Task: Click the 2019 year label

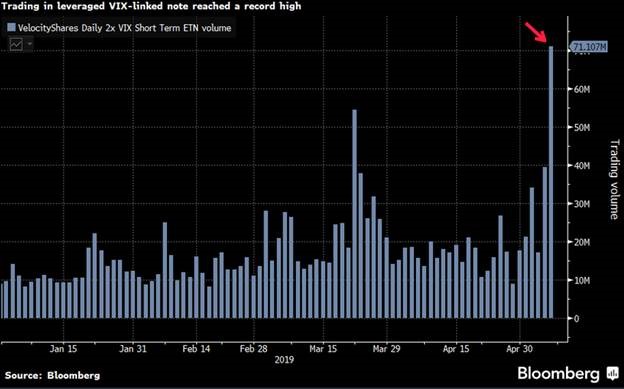Action: 285,360
